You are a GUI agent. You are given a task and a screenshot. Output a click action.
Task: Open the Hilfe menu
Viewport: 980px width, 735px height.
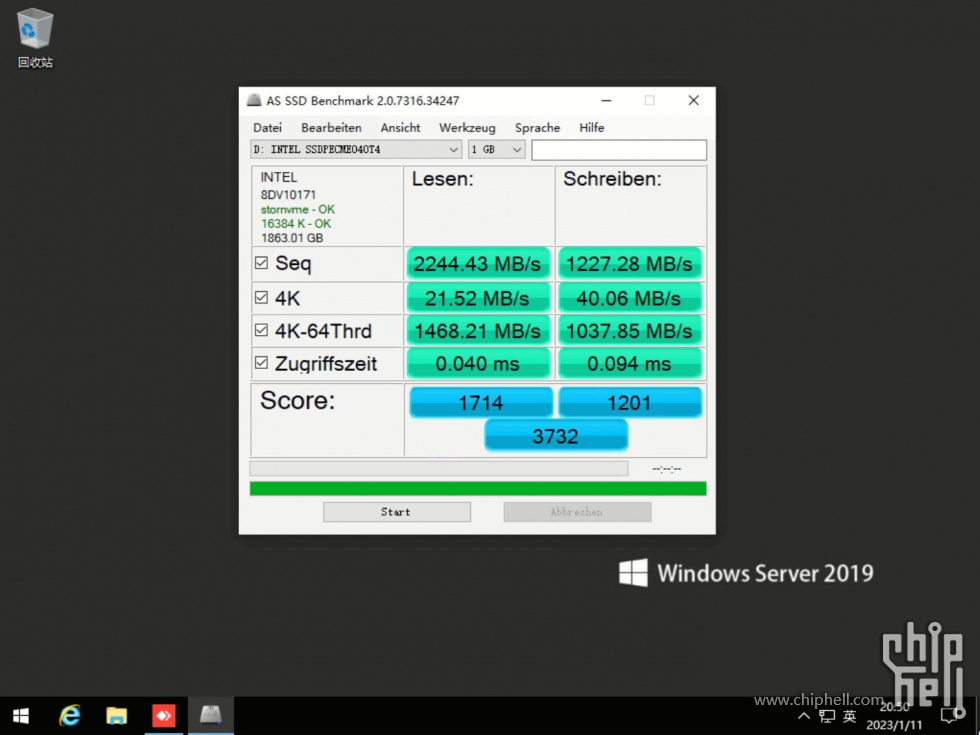(591, 128)
